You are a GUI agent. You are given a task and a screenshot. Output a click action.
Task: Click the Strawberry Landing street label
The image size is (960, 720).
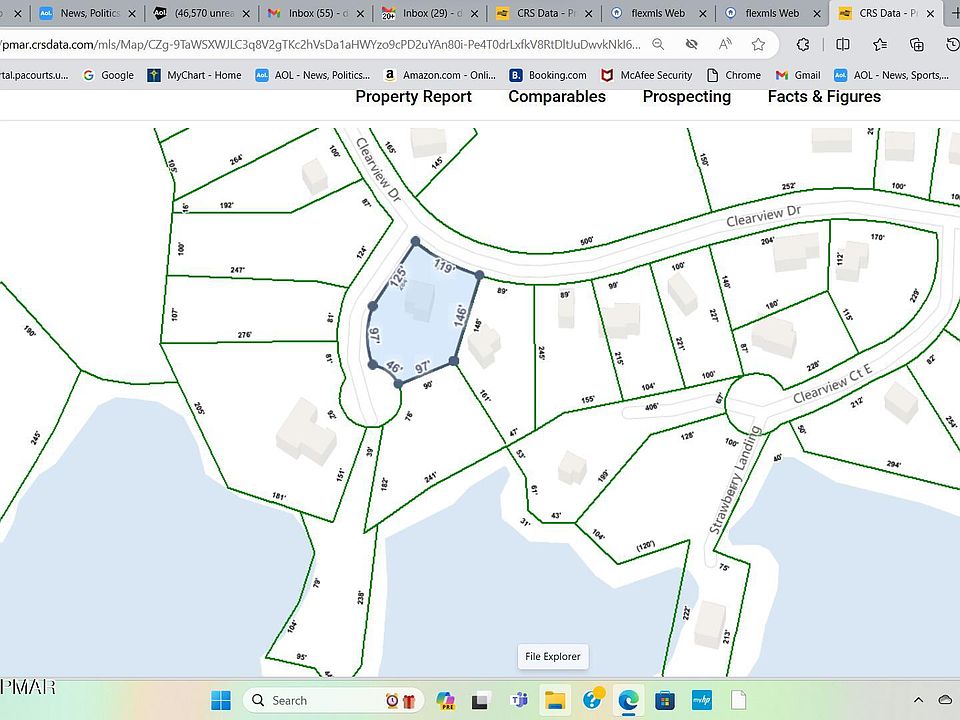735,481
